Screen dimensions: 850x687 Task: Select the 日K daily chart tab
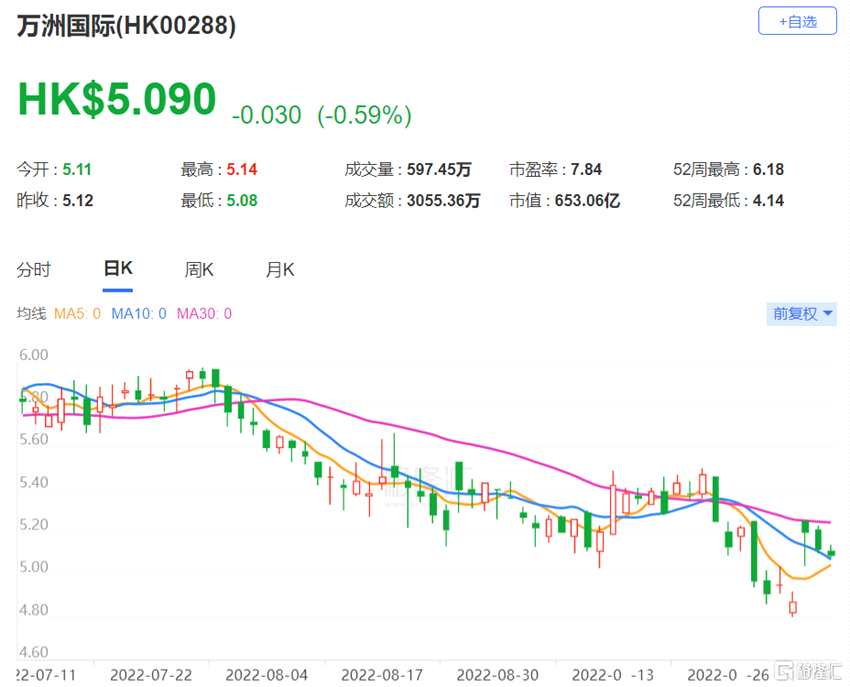point(118,268)
